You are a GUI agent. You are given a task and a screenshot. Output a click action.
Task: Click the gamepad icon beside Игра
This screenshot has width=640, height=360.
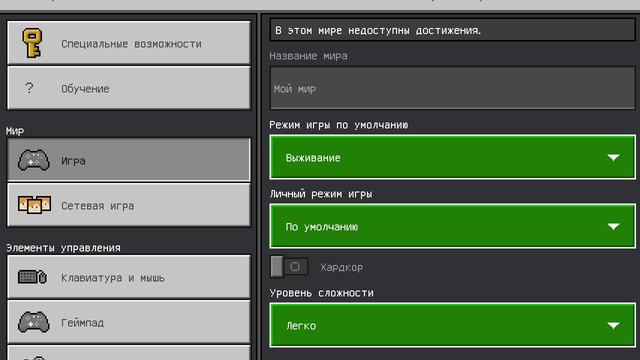(33, 160)
